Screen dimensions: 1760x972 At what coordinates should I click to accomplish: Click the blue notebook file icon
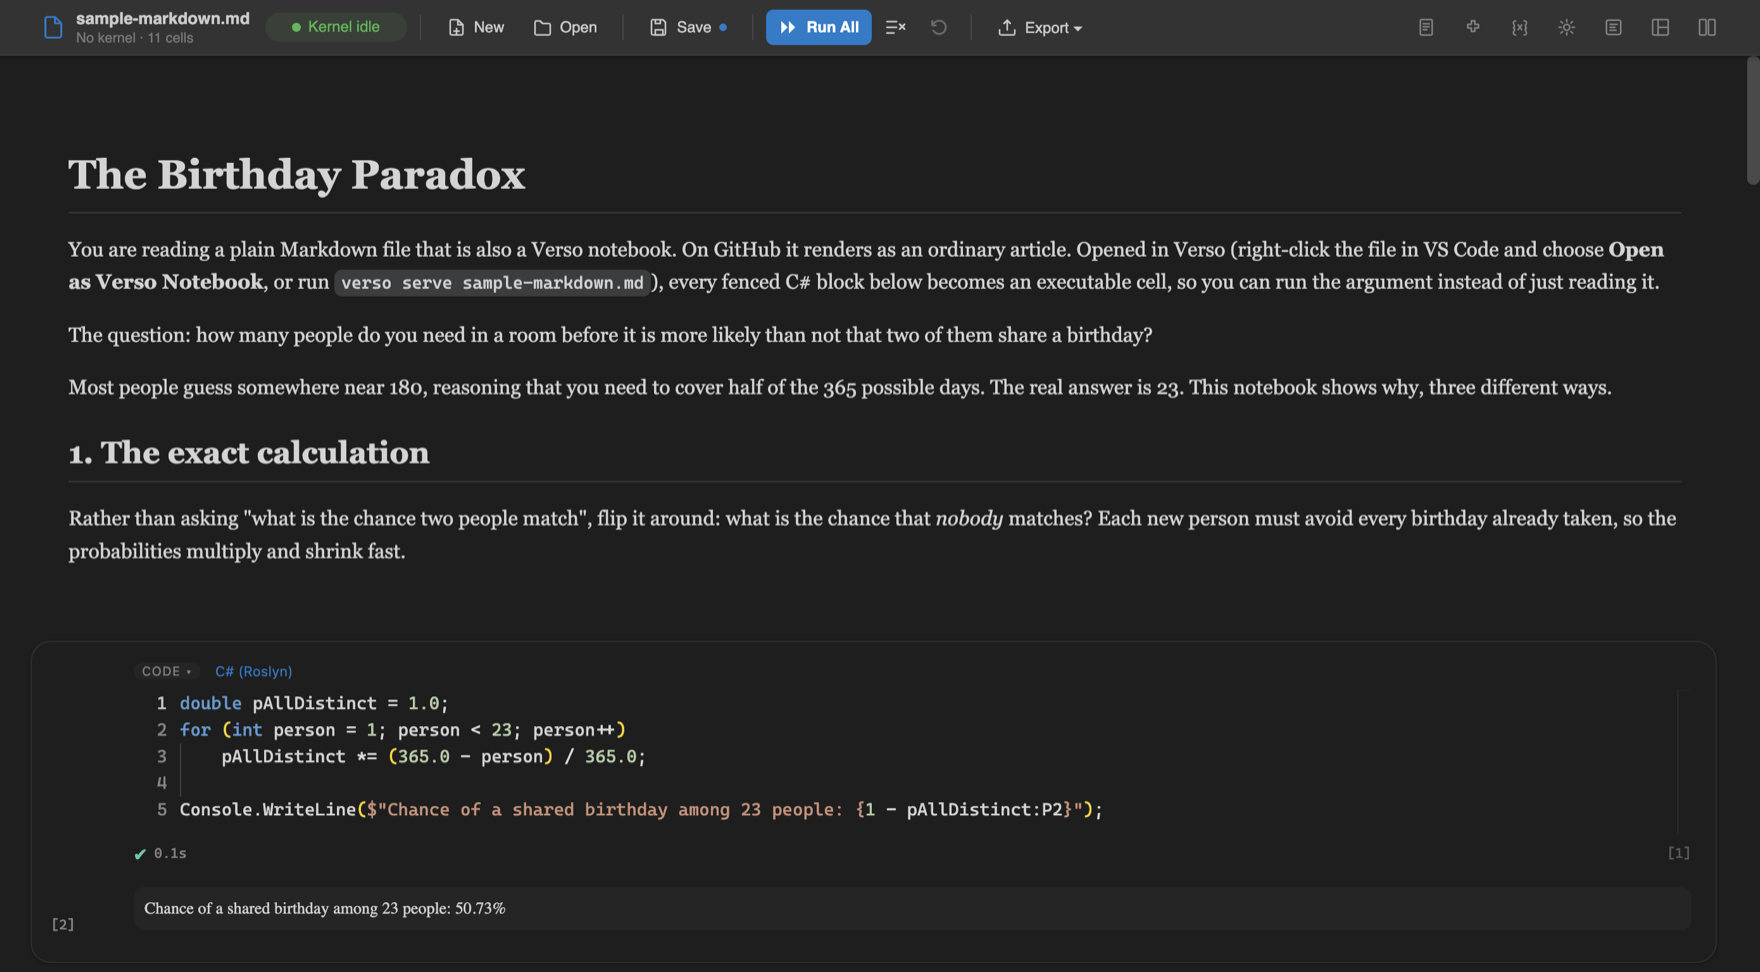(x=53, y=28)
